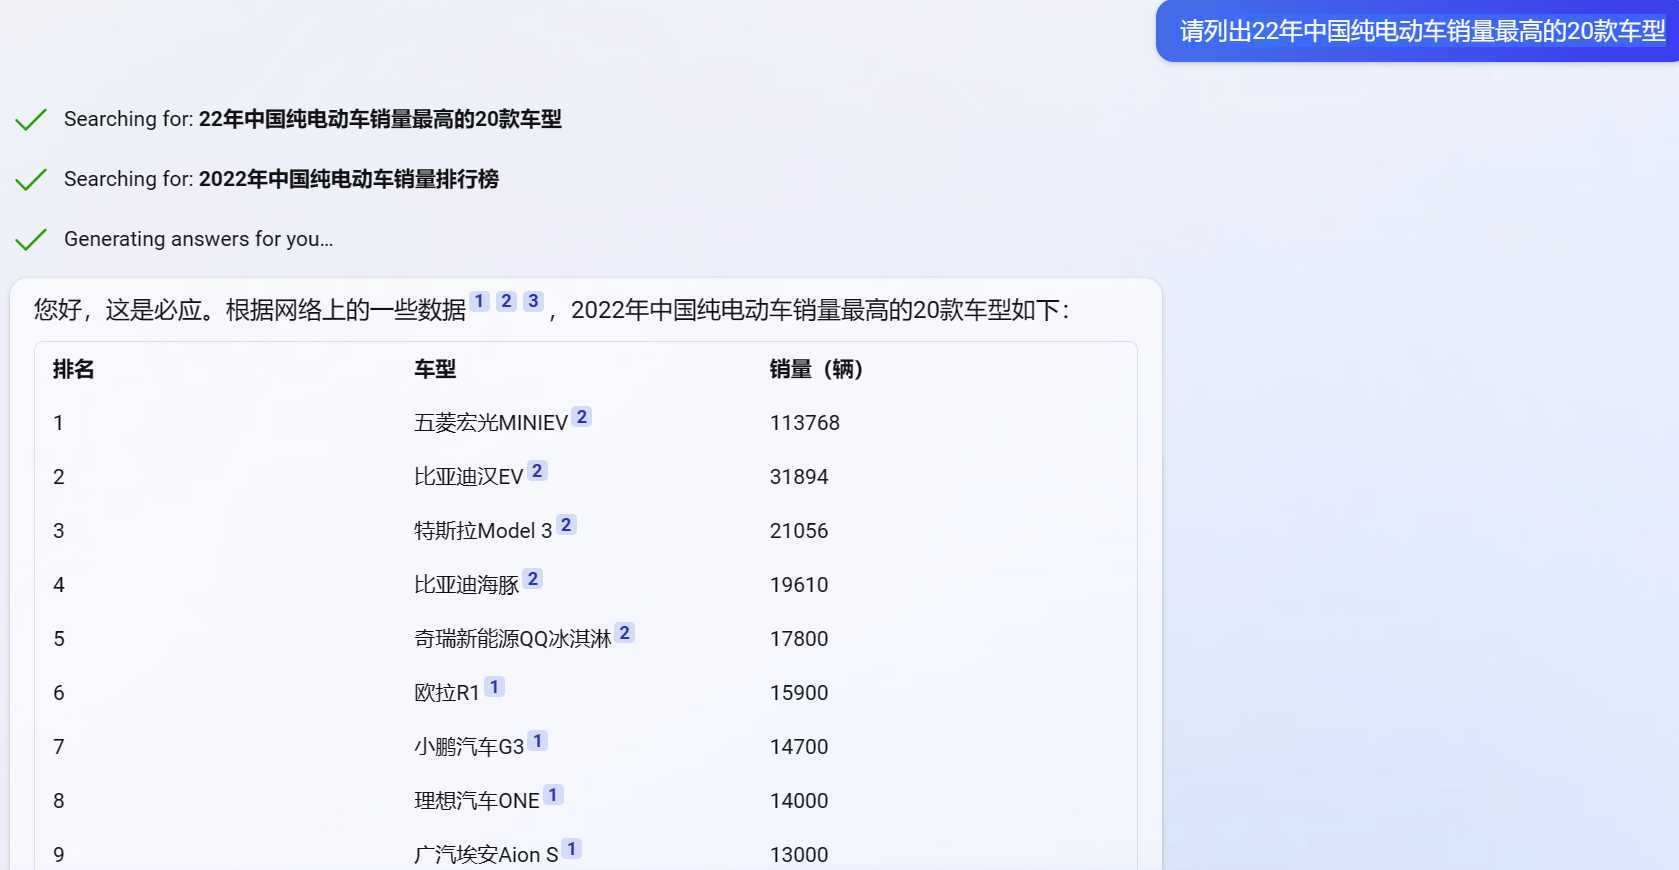This screenshot has width=1679, height=870.
Task: Click citation 1 in the intro sentence
Action: click(480, 301)
